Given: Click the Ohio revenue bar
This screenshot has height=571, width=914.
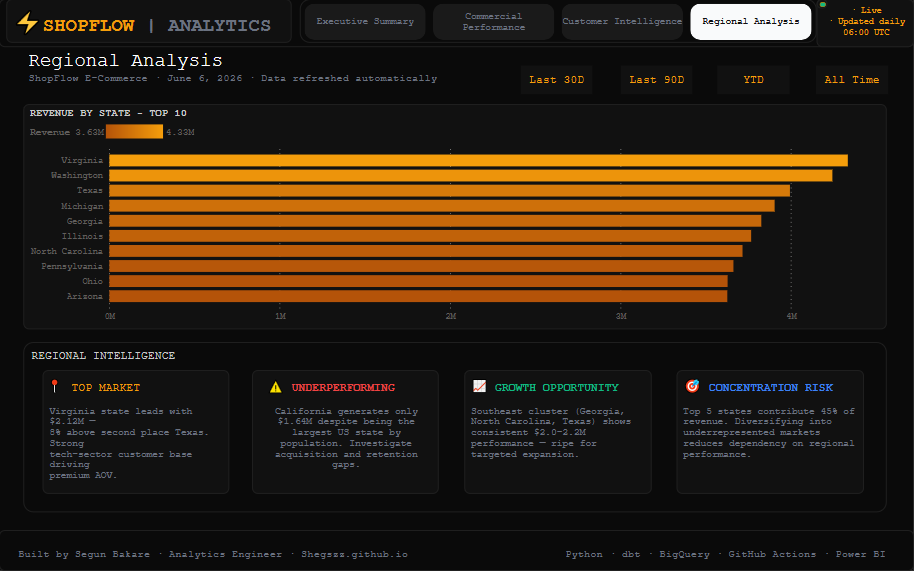Looking at the screenshot, I should (x=419, y=281).
